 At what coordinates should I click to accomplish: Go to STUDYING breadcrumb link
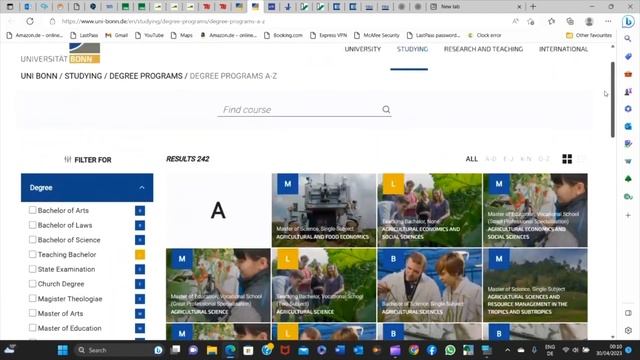tap(83, 76)
